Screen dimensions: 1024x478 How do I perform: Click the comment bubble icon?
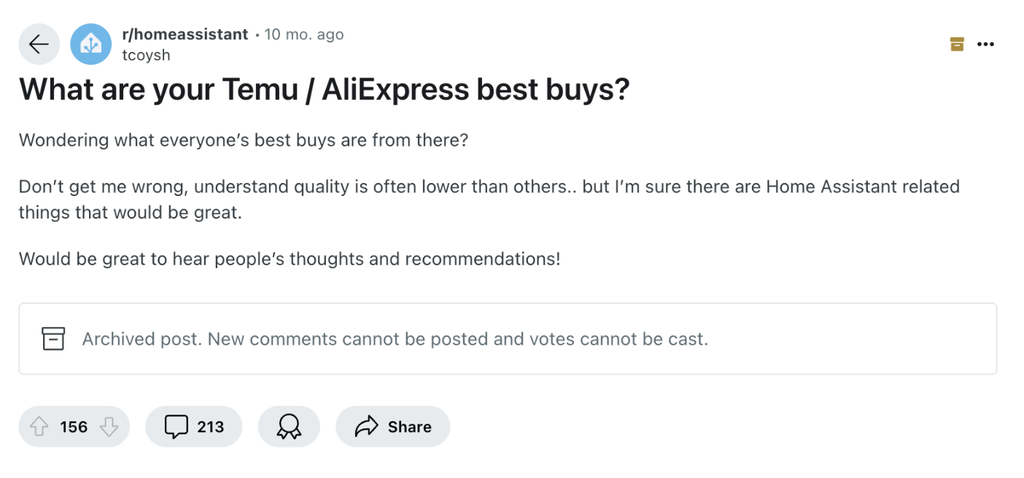pos(176,427)
